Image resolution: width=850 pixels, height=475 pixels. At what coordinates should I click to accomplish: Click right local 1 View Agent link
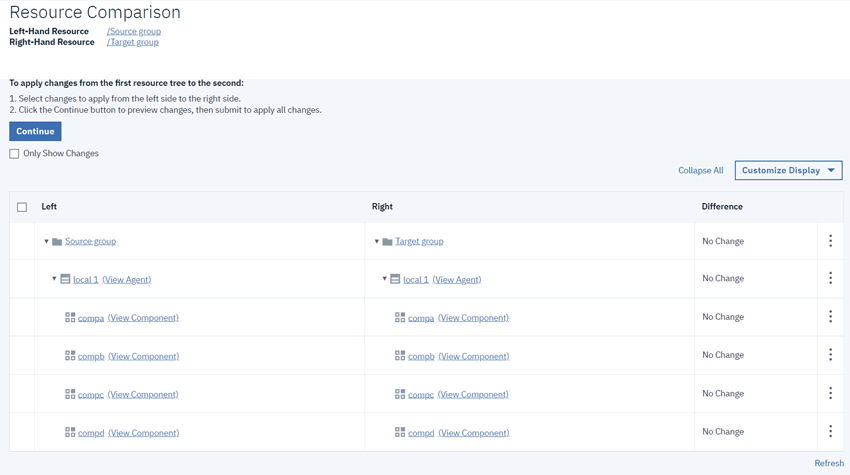coord(457,280)
